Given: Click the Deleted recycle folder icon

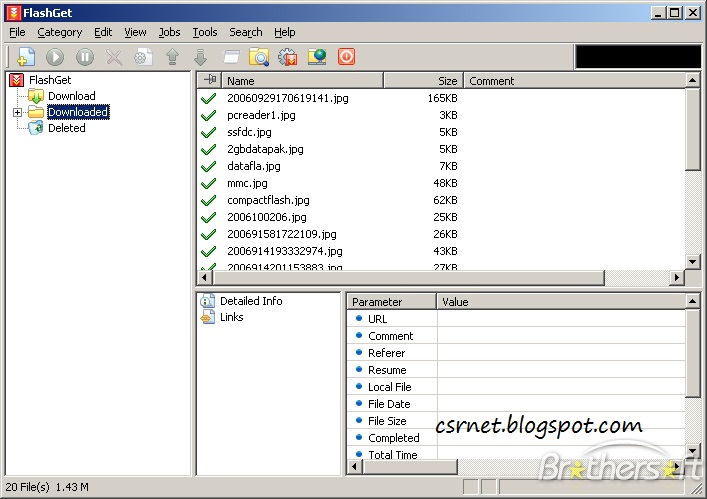Looking at the screenshot, I should click(x=36, y=128).
